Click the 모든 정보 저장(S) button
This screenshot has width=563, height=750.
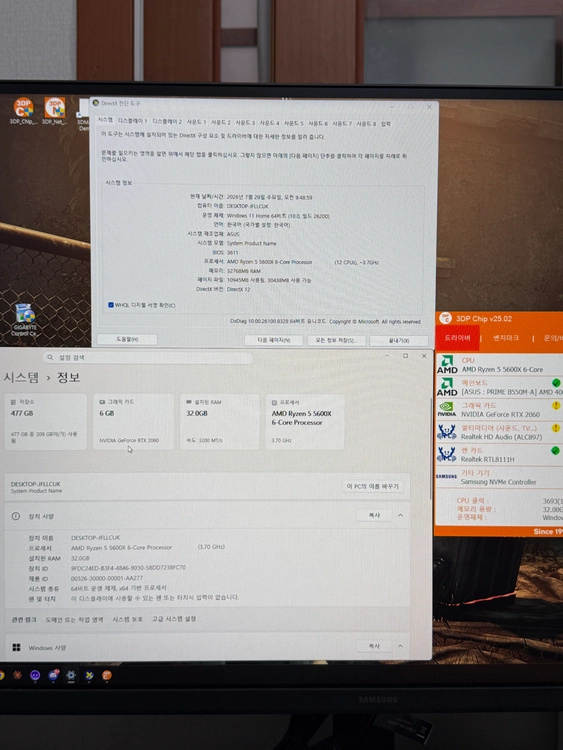pyautogui.click(x=336, y=340)
